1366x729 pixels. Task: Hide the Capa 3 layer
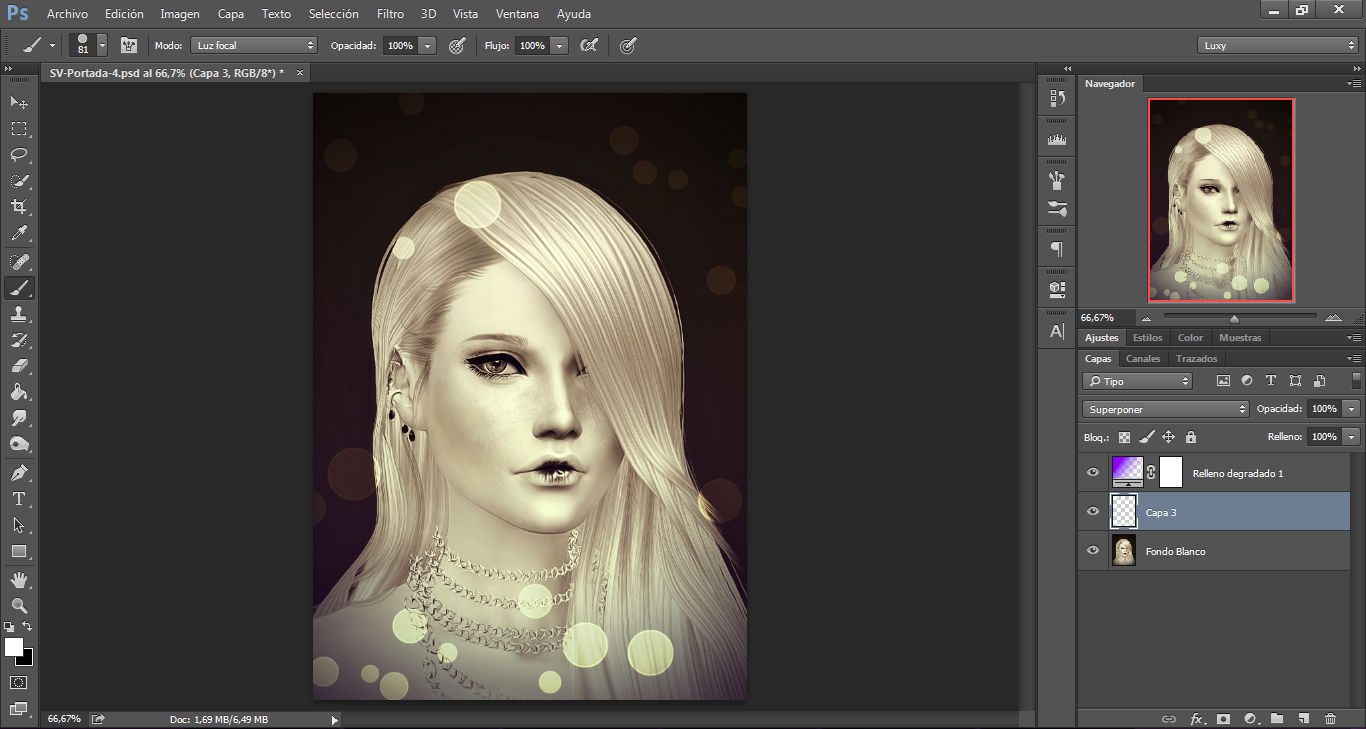coord(1093,511)
